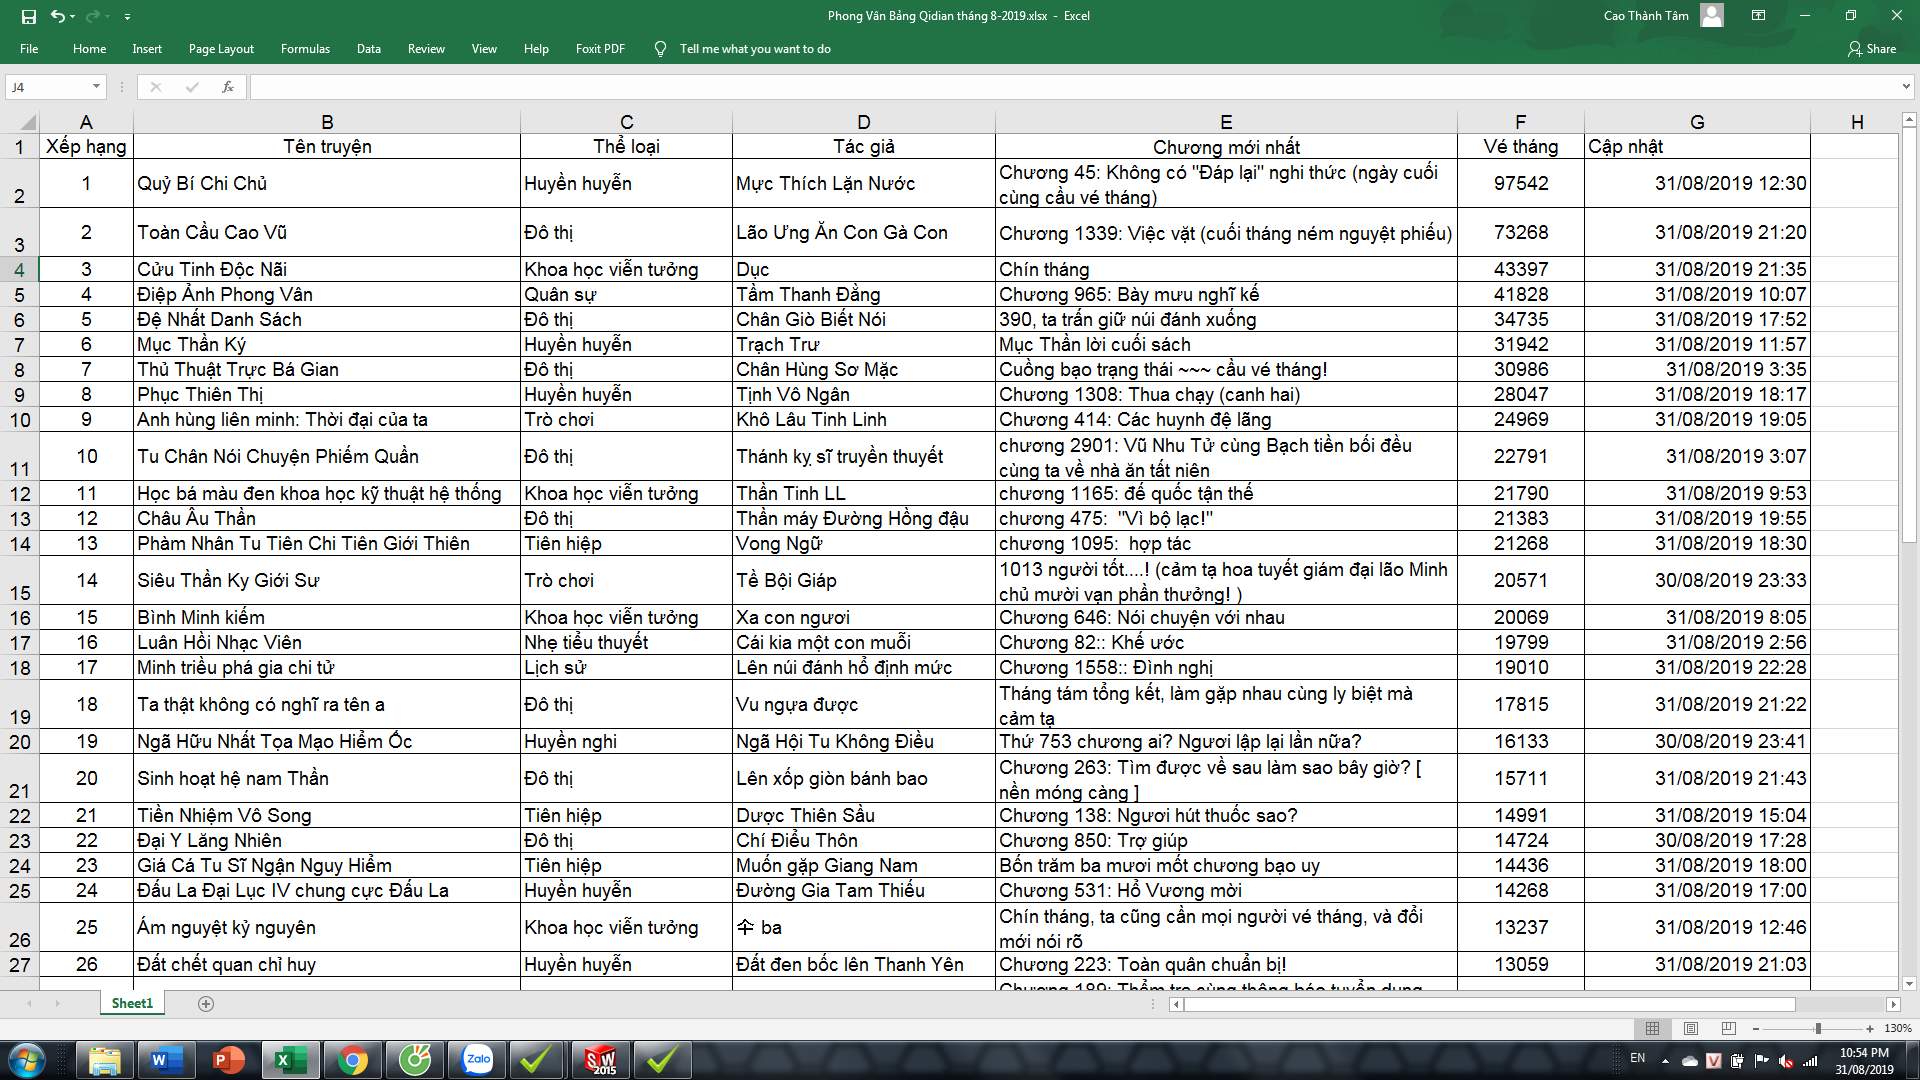Viewport: 1920px width, 1080px height.
Task: Open the Formulas ribbon tab
Action: [305, 49]
